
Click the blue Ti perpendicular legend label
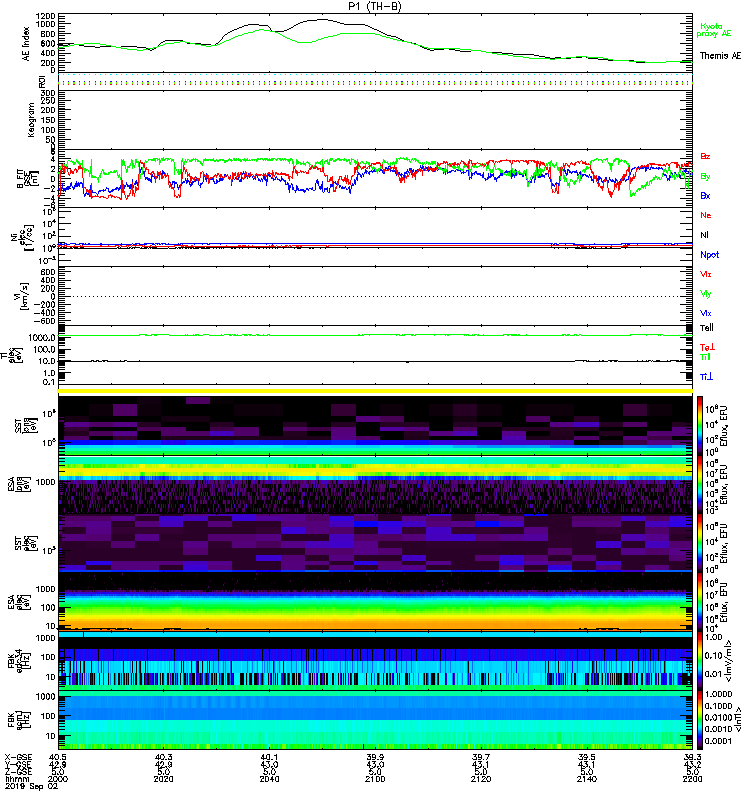(706, 377)
